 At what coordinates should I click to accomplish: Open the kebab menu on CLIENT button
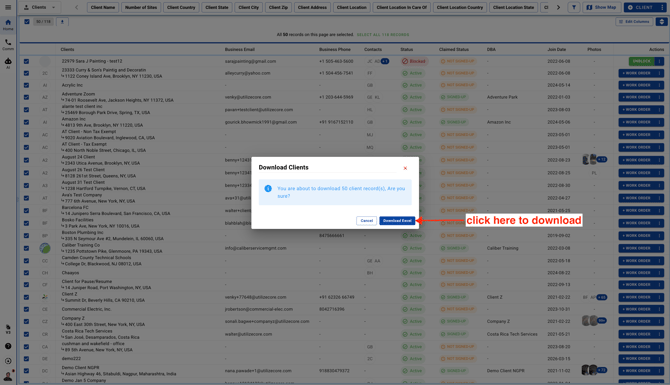point(662,7)
